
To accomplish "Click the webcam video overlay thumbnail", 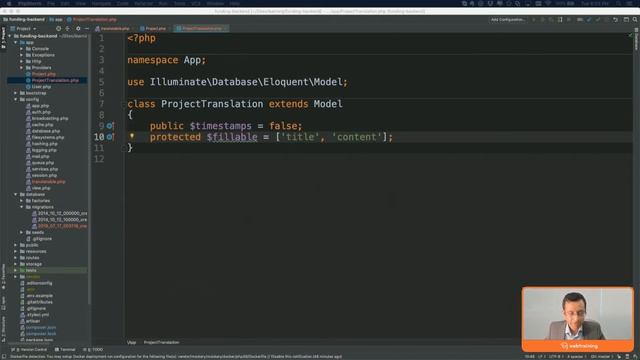I will click(x=578, y=319).
